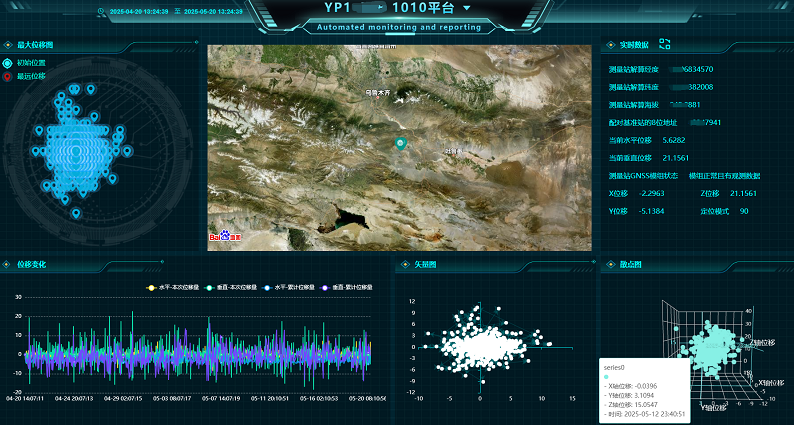794x425 pixels.
Task: Click the 最大位移图 panel title
Action: (x=35, y=45)
